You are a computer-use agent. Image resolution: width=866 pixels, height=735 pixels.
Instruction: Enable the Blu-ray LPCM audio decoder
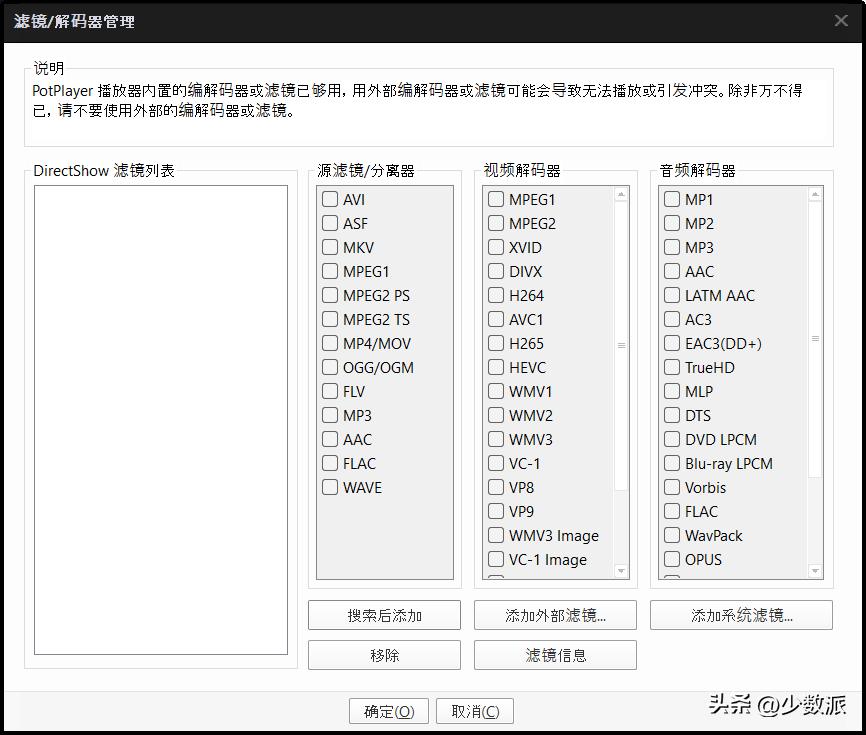[x=671, y=463]
